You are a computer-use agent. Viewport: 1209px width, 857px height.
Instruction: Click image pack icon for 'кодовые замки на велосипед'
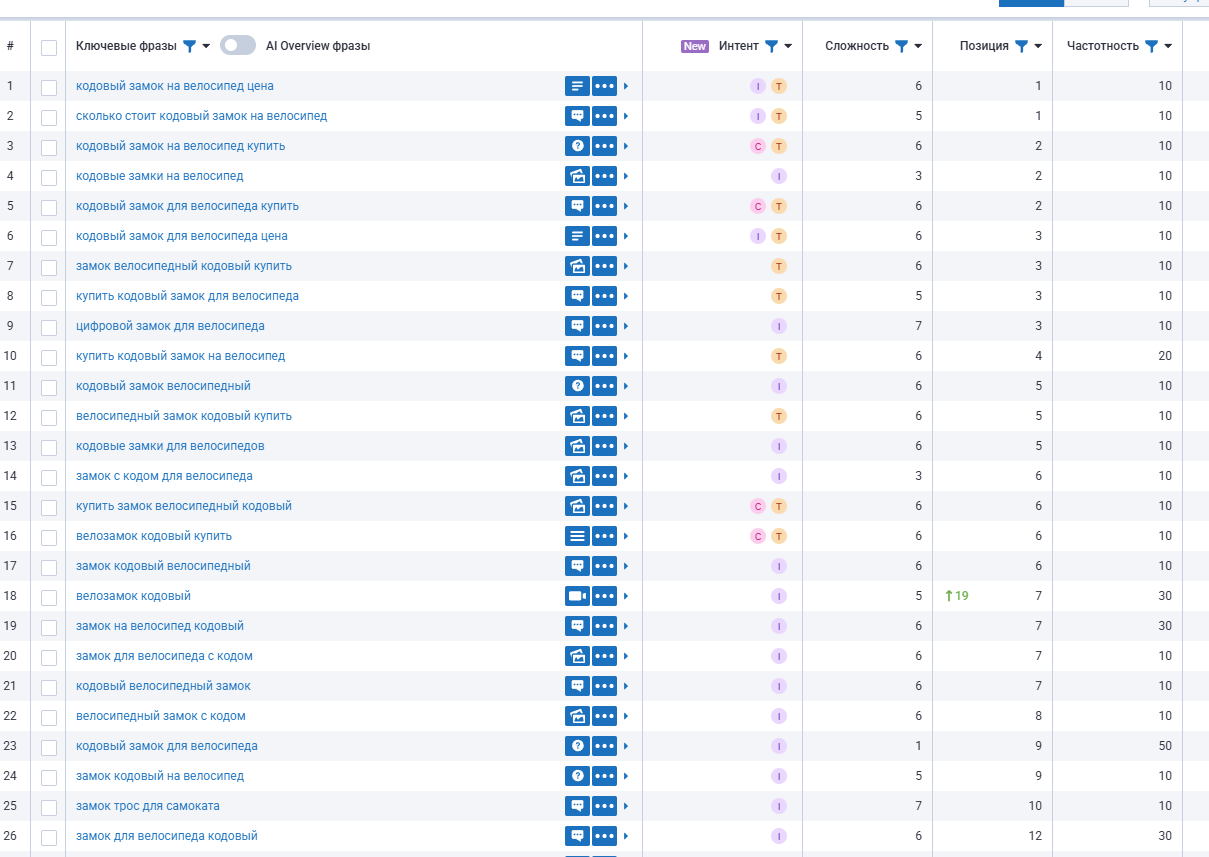click(577, 176)
